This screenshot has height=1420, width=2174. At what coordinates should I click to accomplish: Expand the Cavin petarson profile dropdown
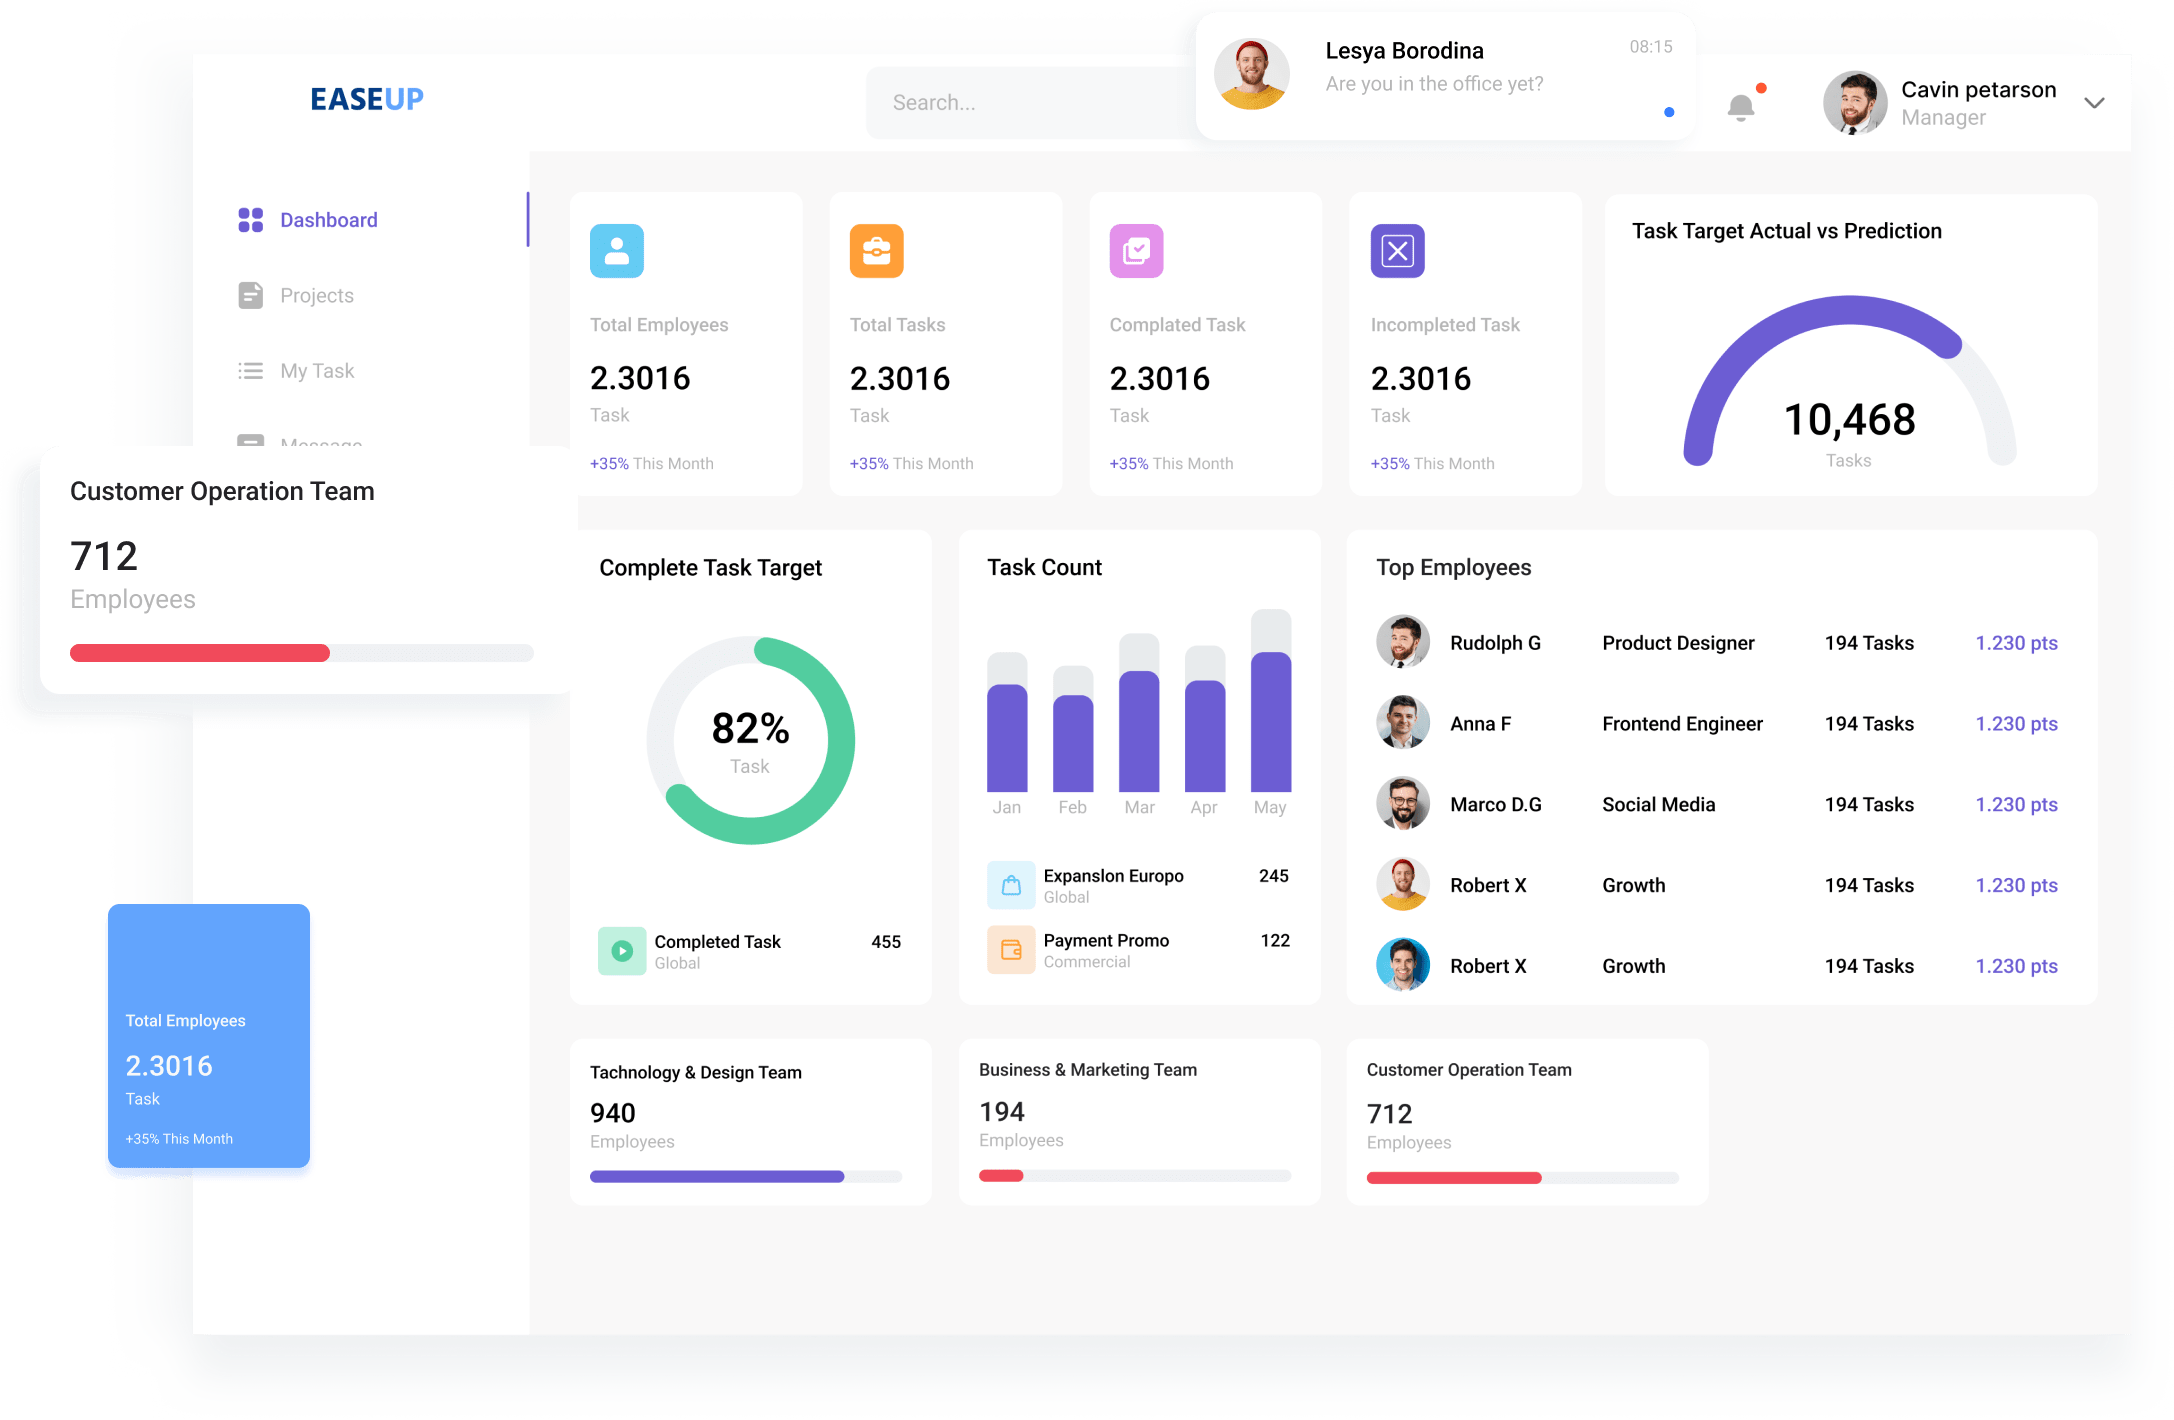click(2094, 103)
